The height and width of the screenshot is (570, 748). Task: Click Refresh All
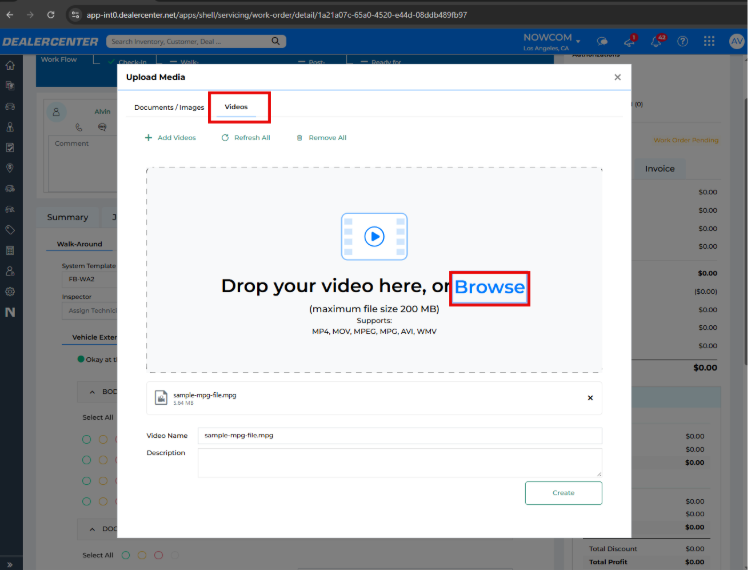click(246, 138)
